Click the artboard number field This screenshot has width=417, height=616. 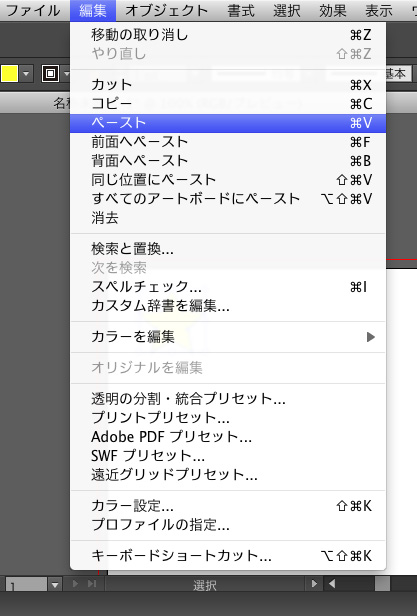(27, 585)
